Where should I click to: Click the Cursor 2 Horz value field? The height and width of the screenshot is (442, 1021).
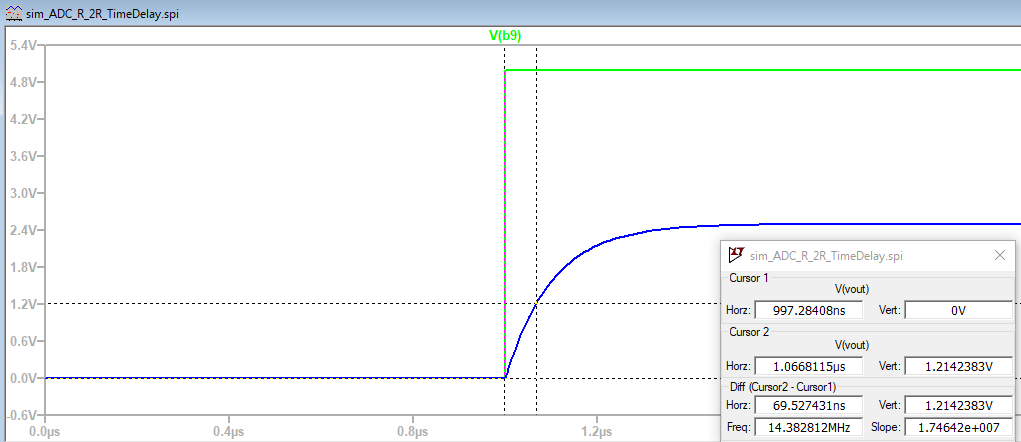coord(807,365)
